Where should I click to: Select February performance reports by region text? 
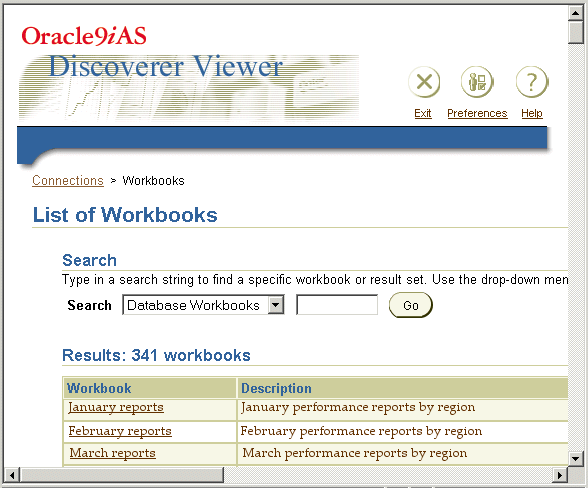(x=361, y=431)
